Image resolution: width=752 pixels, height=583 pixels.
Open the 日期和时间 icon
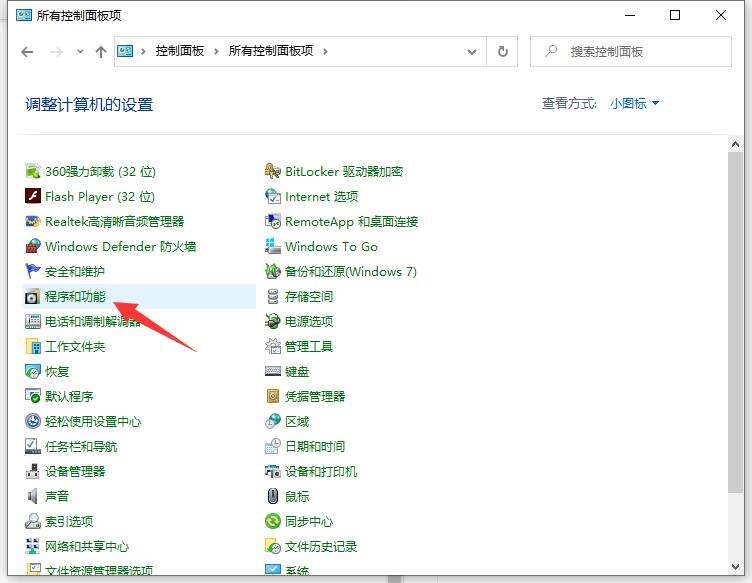click(272, 446)
